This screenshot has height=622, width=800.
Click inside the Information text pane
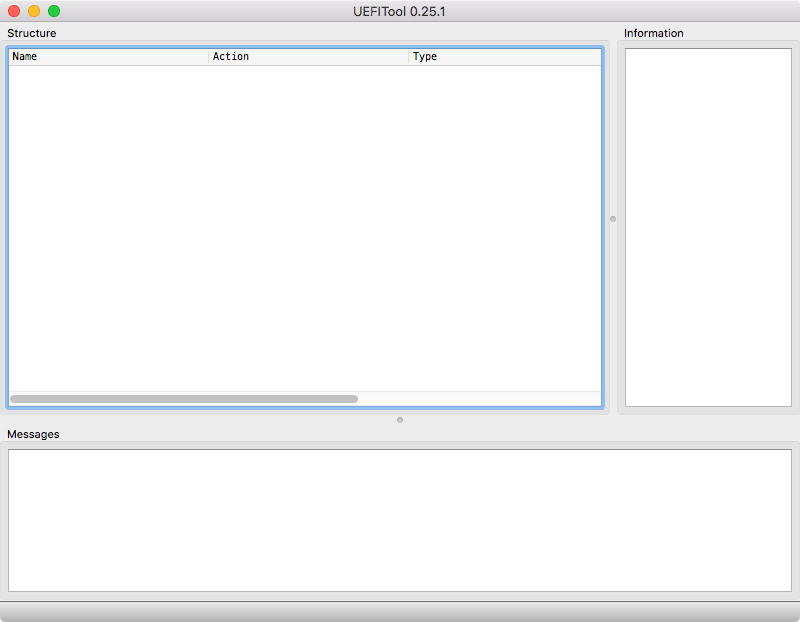708,228
